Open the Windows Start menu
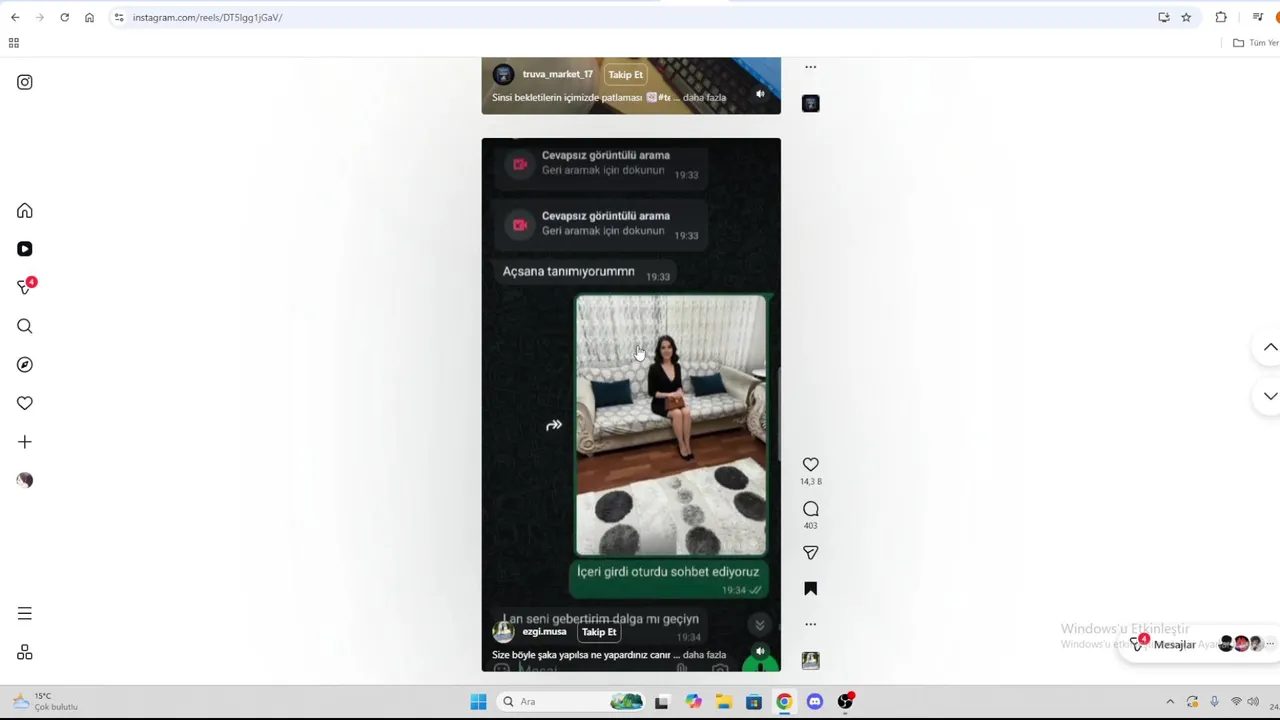 click(x=478, y=702)
